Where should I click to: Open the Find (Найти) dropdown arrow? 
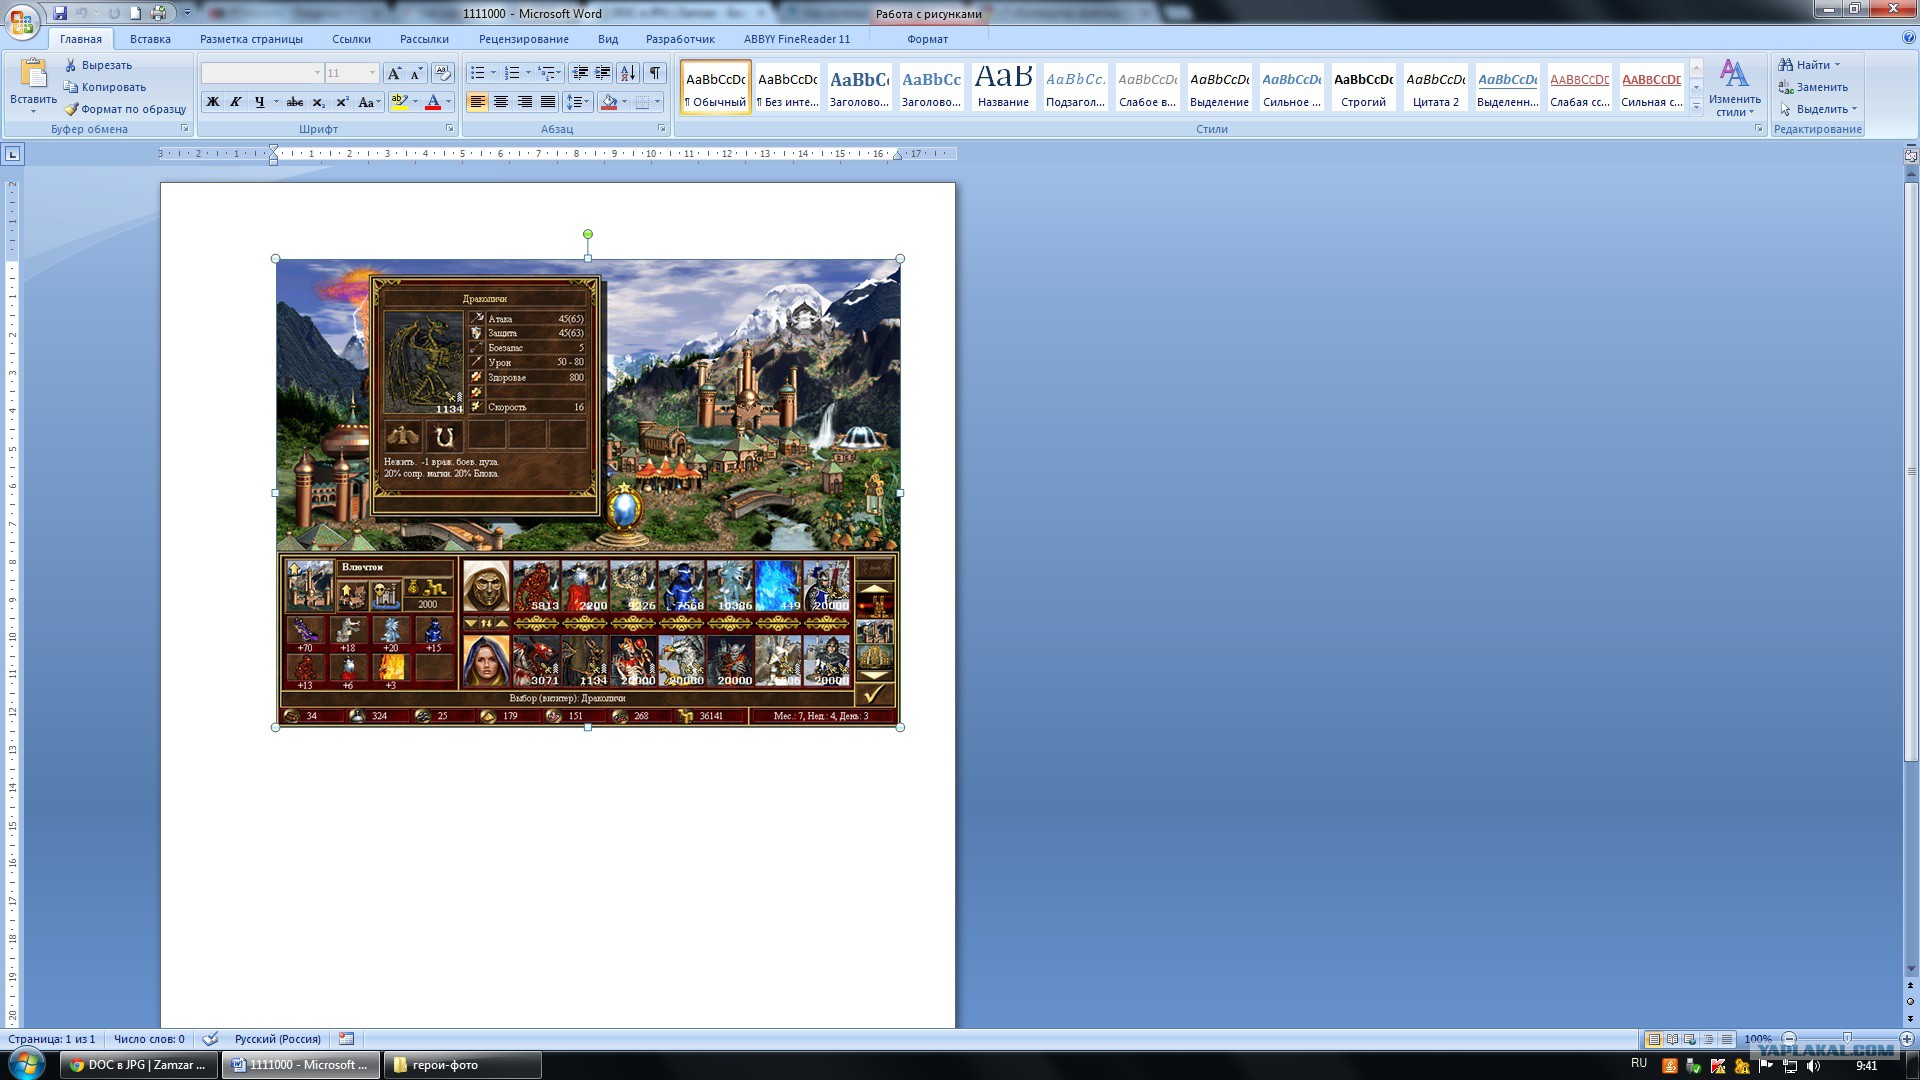click(1837, 65)
